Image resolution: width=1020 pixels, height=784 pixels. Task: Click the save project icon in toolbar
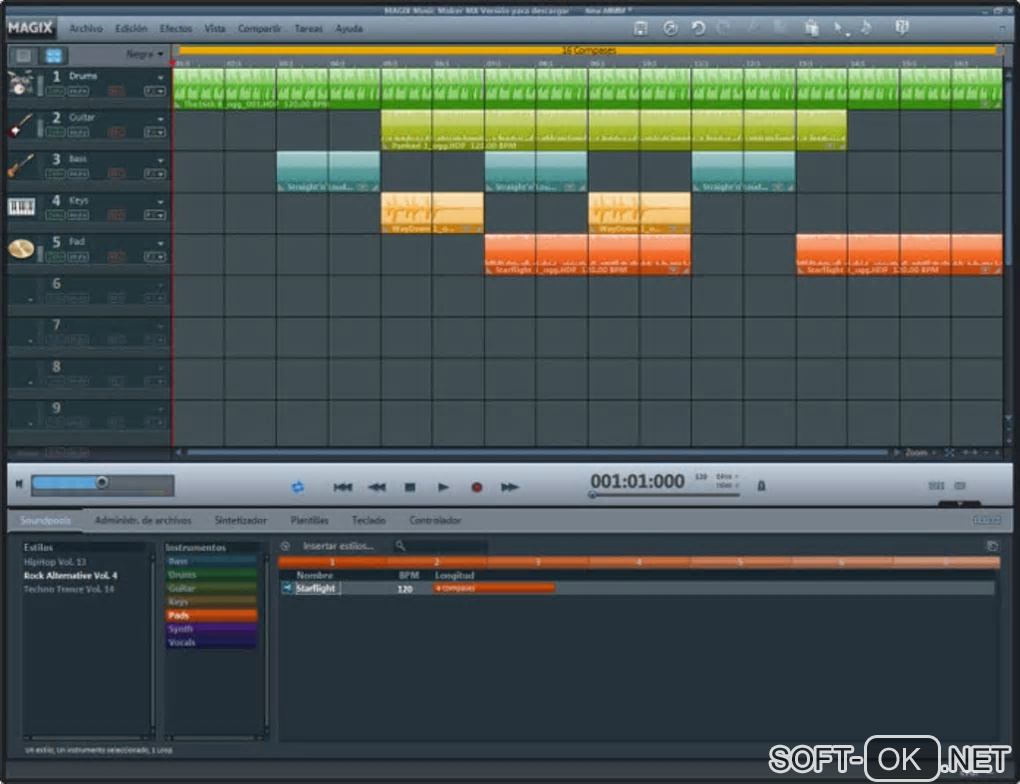[640, 28]
